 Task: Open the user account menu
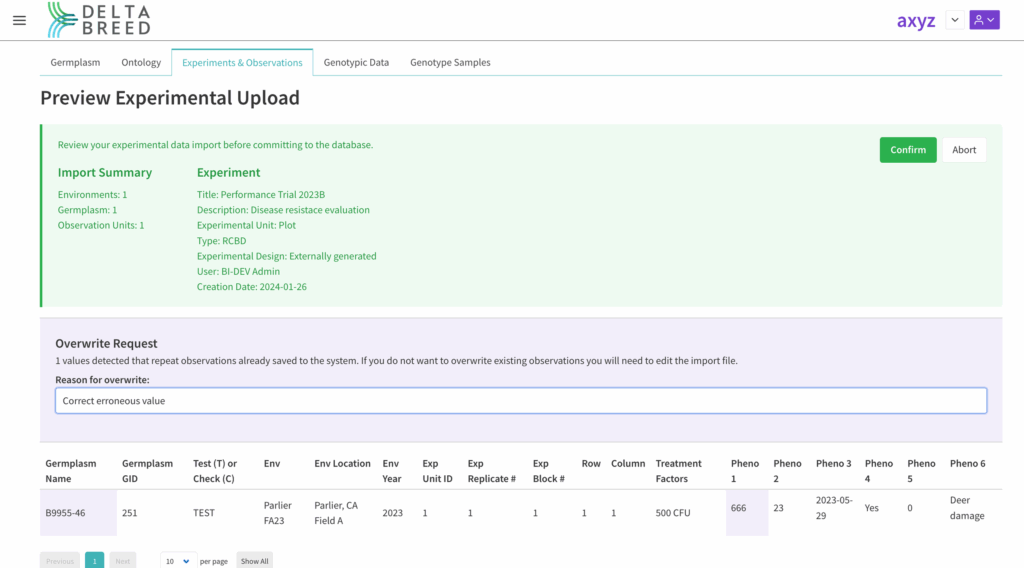(x=984, y=20)
